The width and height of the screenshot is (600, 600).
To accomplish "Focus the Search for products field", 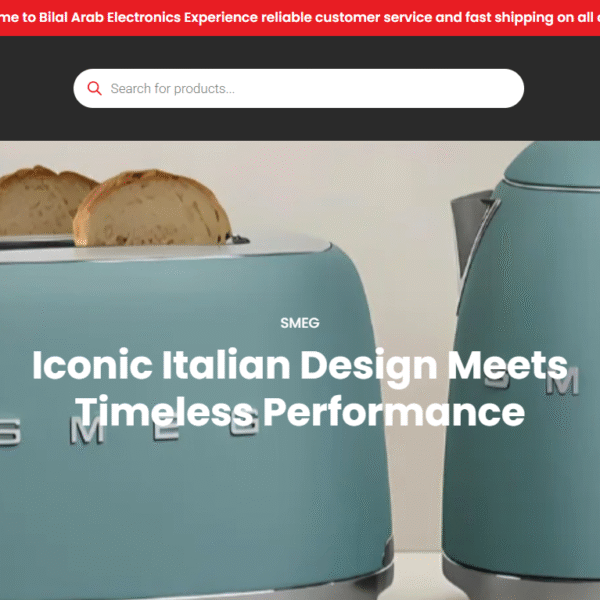I will point(298,88).
